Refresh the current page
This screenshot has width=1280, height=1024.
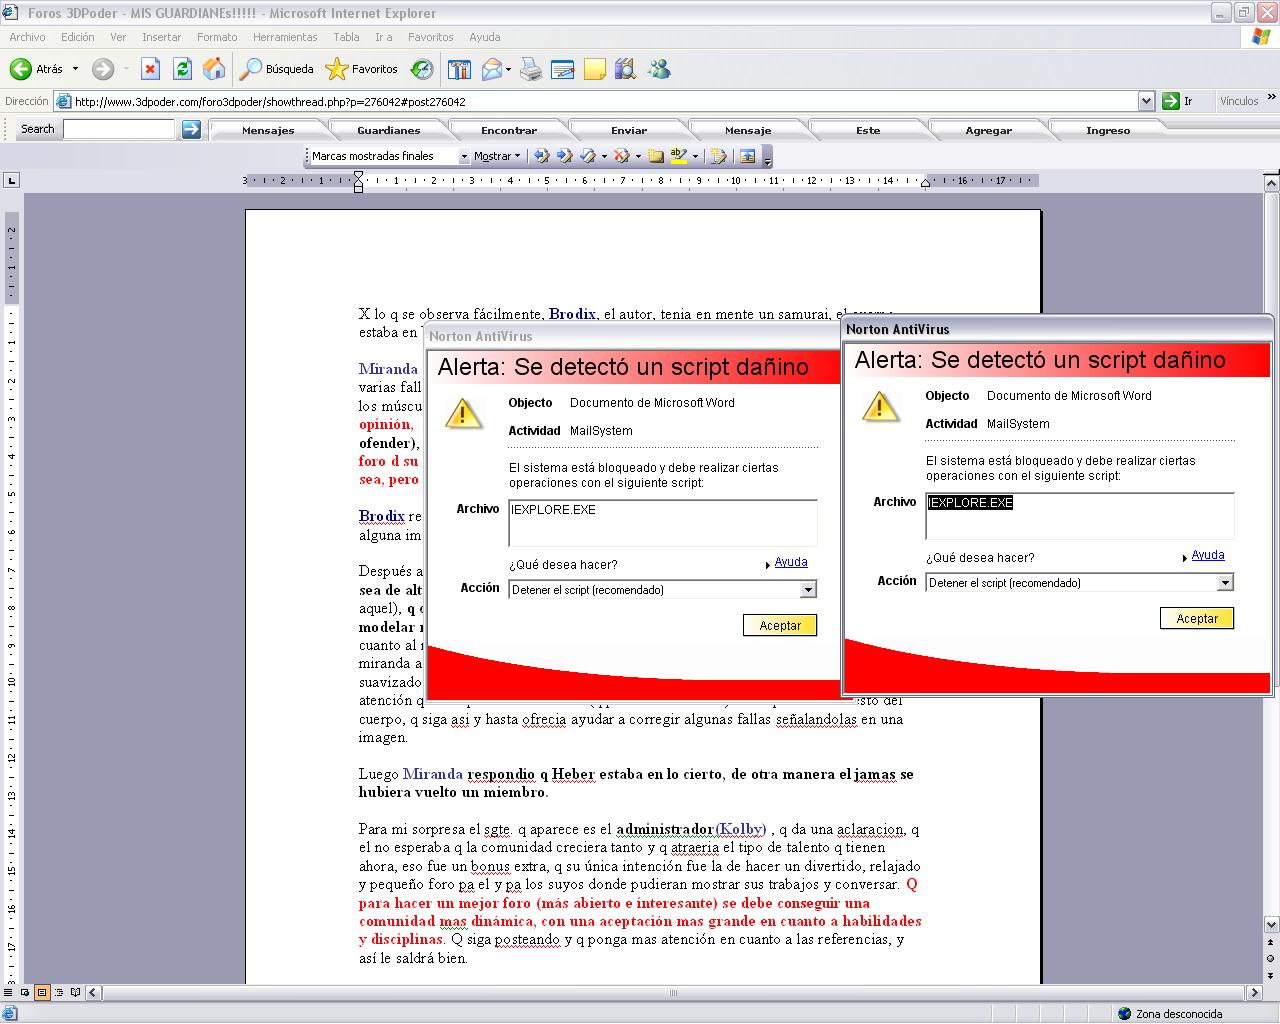tap(182, 69)
